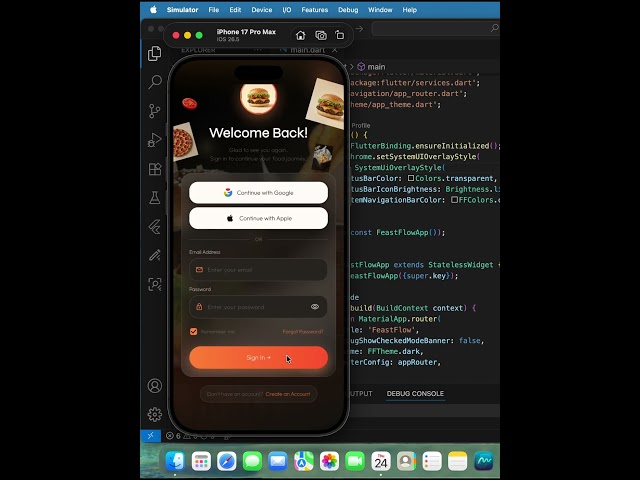Open the Extensions view
This screenshot has width=640, height=480.
(155, 169)
